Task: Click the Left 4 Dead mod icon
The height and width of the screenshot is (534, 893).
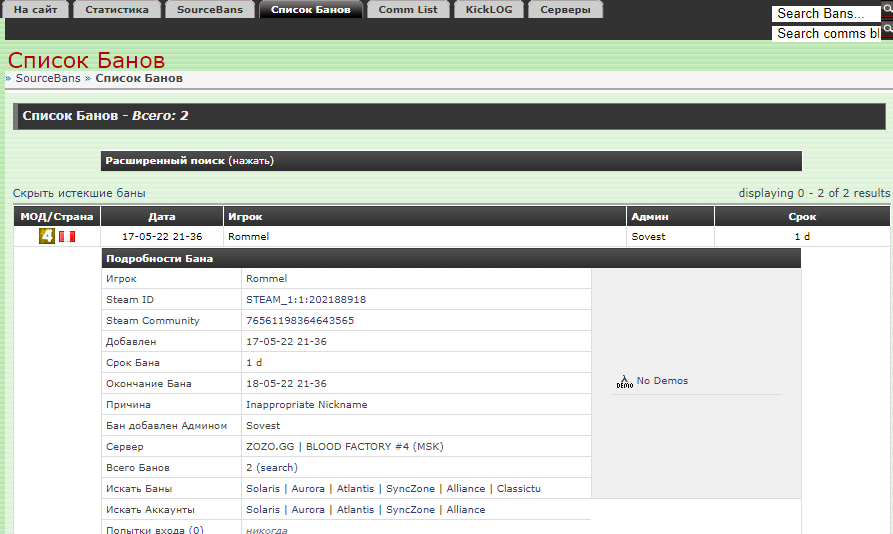Action: (x=46, y=236)
